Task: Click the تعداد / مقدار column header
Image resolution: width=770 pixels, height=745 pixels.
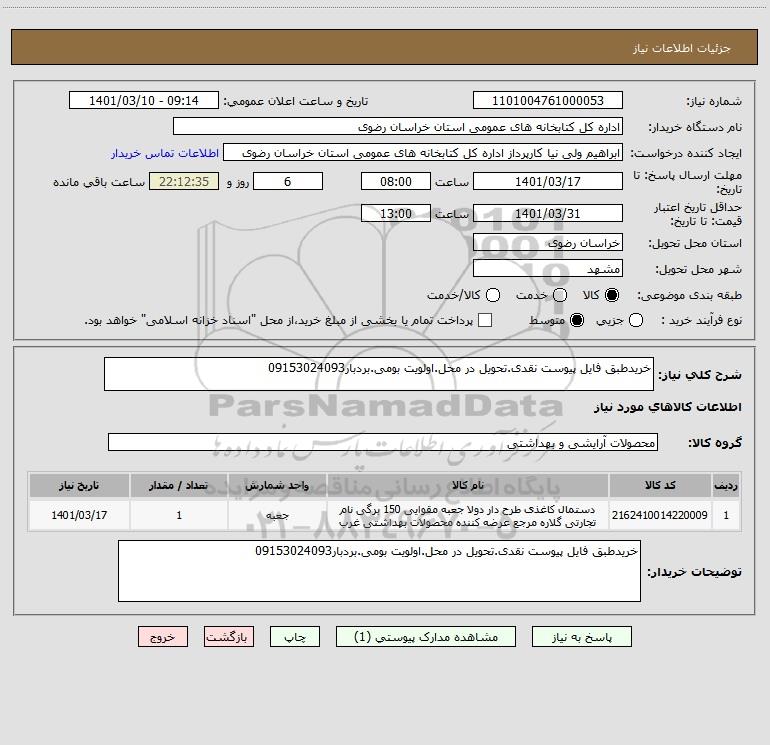Action: click(x=179, y=485)
